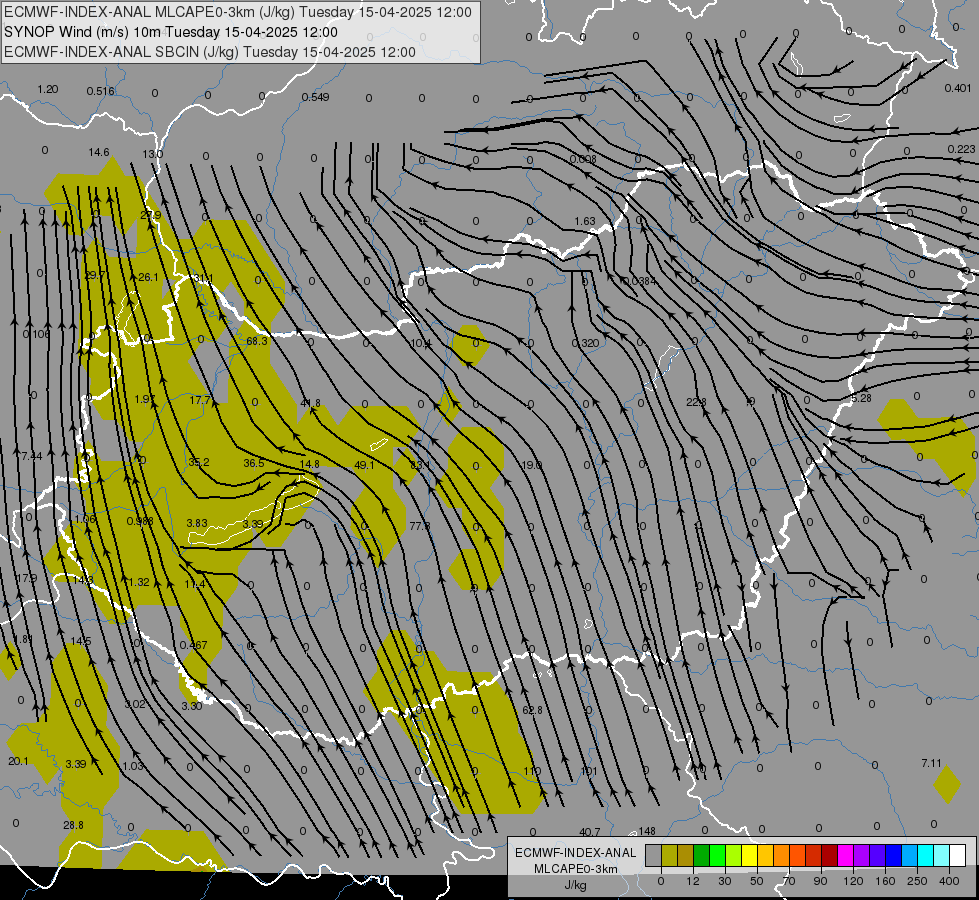Select the SYNOP Wind header line
Viewport: 979px width, 900px height.
pyautogui.click(x=170, y=32)
